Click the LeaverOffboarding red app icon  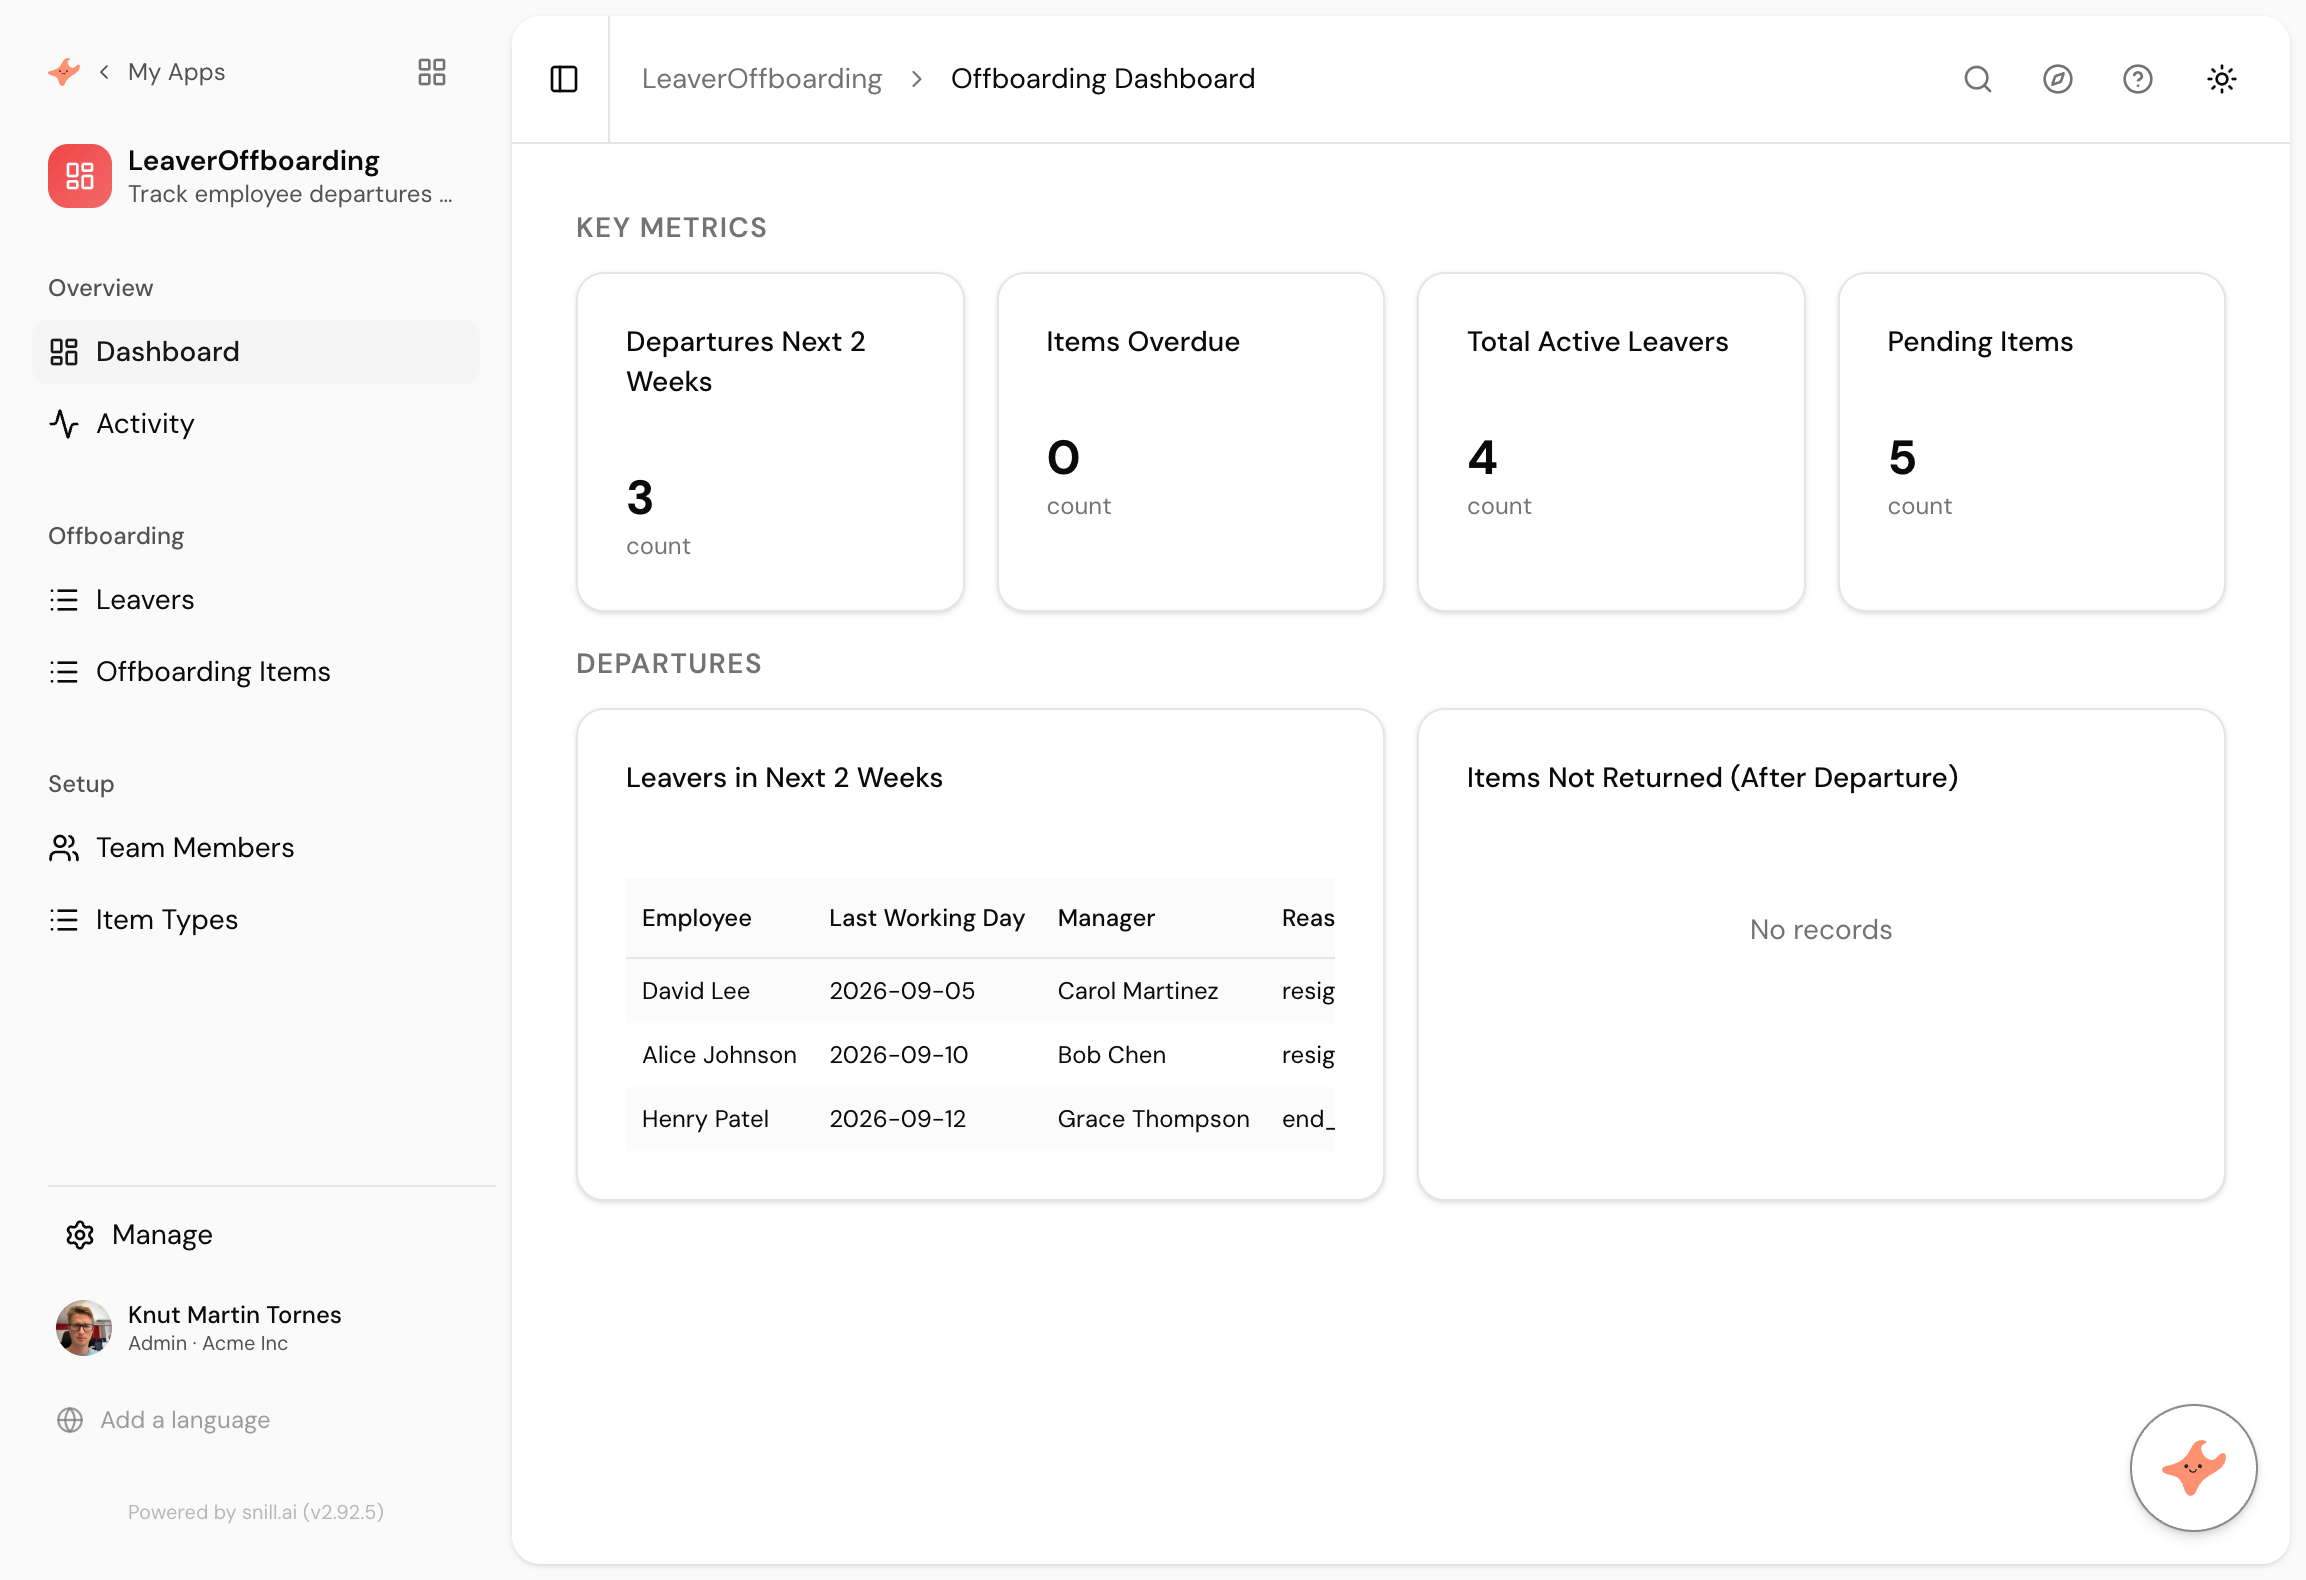click(x=80, y=176)
